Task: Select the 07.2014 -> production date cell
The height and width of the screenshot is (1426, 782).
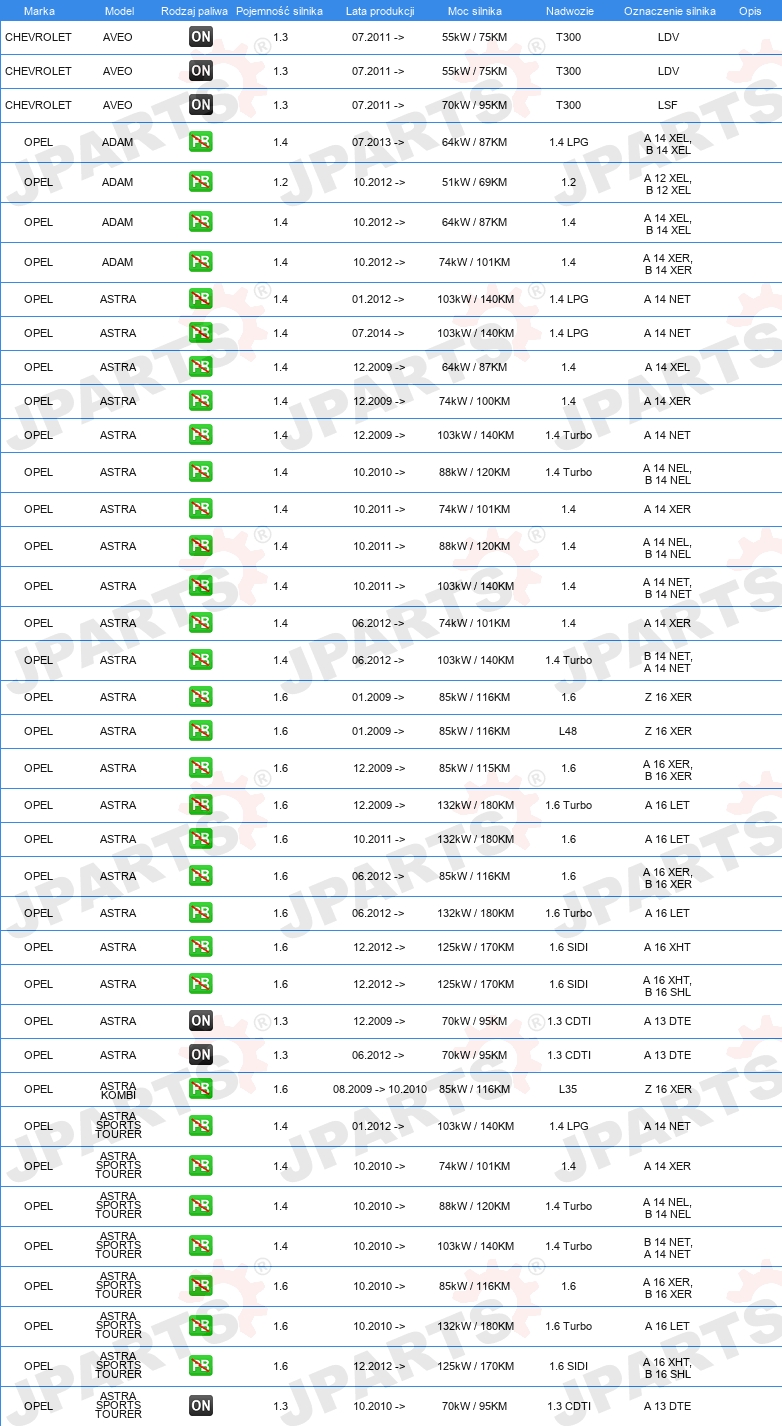Action: pos(379,333)
